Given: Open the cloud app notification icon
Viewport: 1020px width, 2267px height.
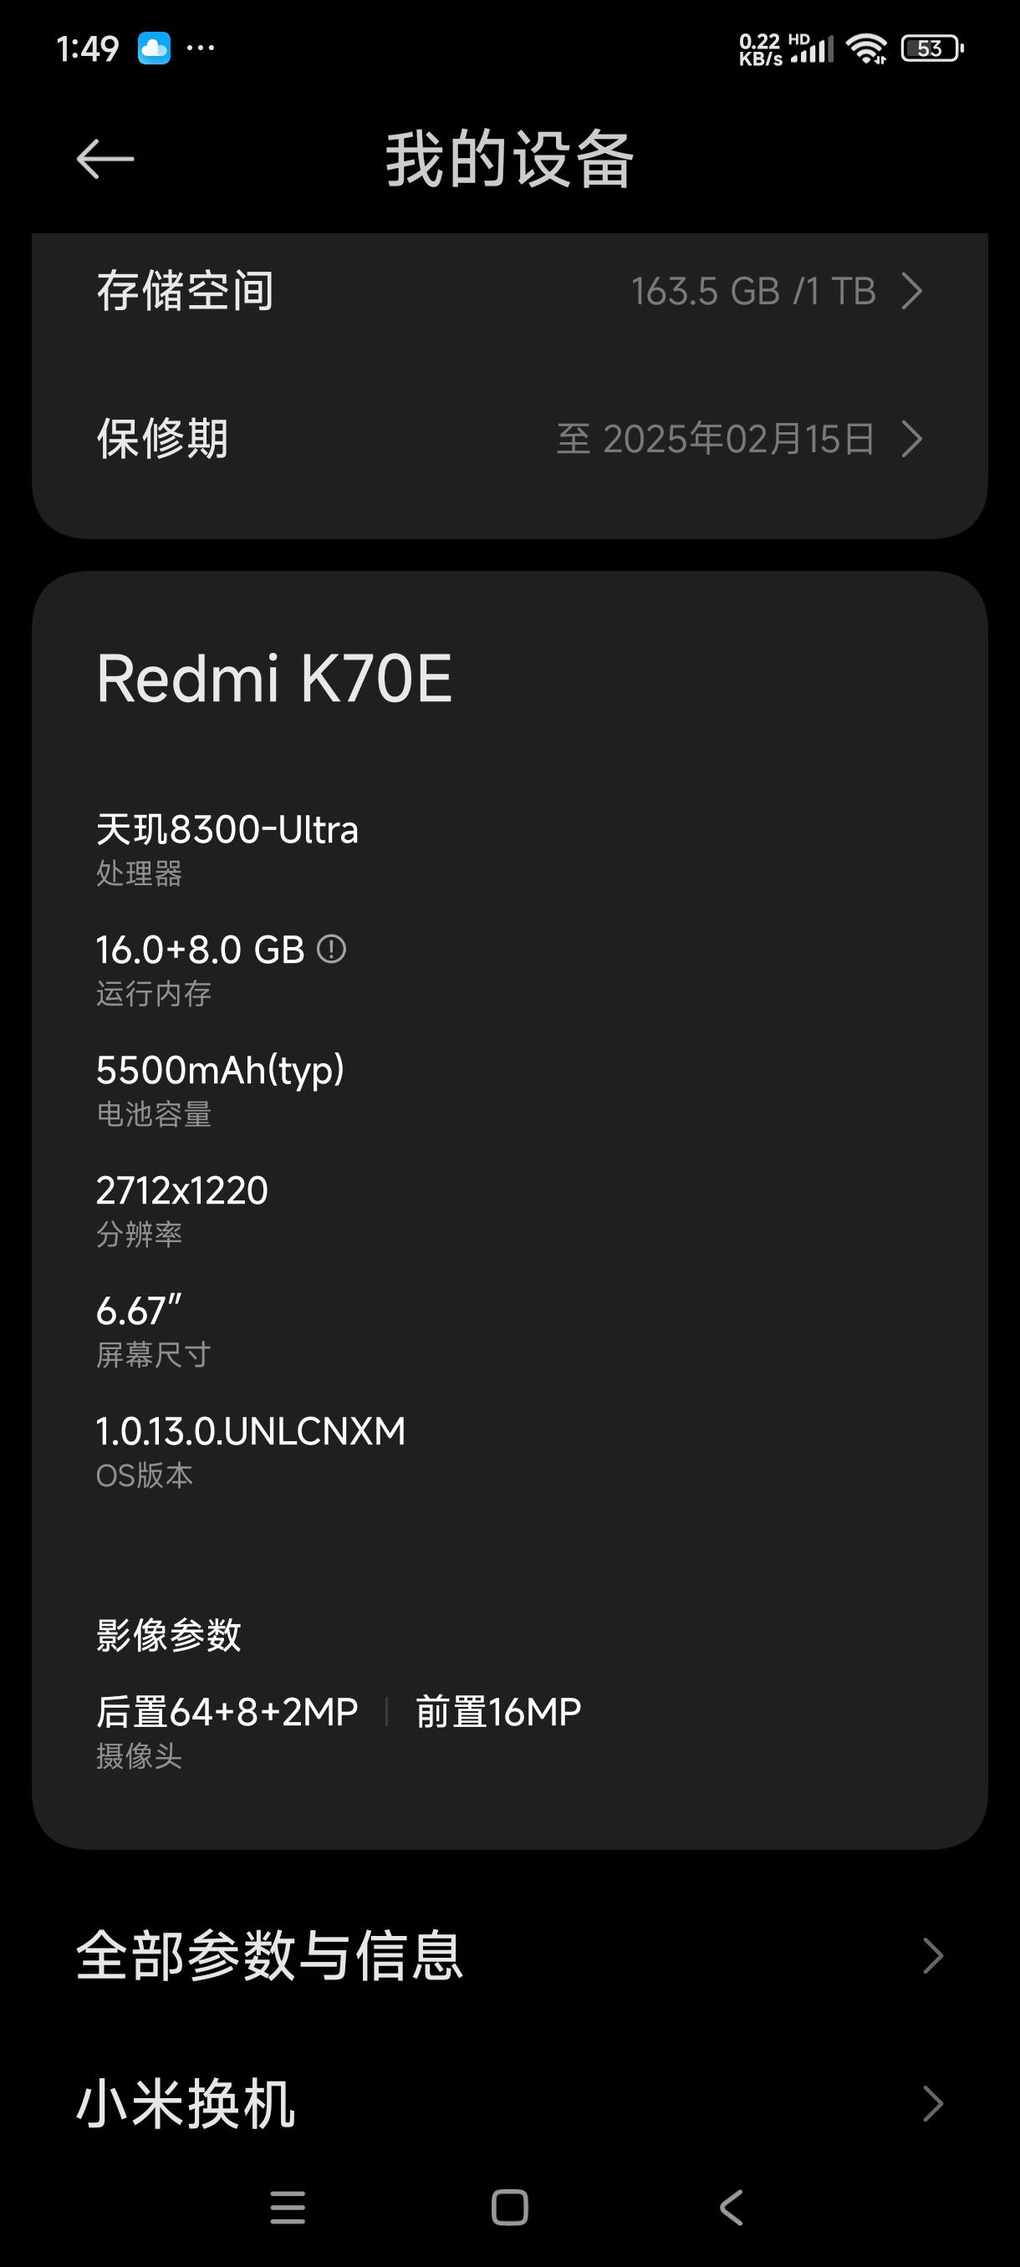Looking at the screenshot, I should [154, 48].
